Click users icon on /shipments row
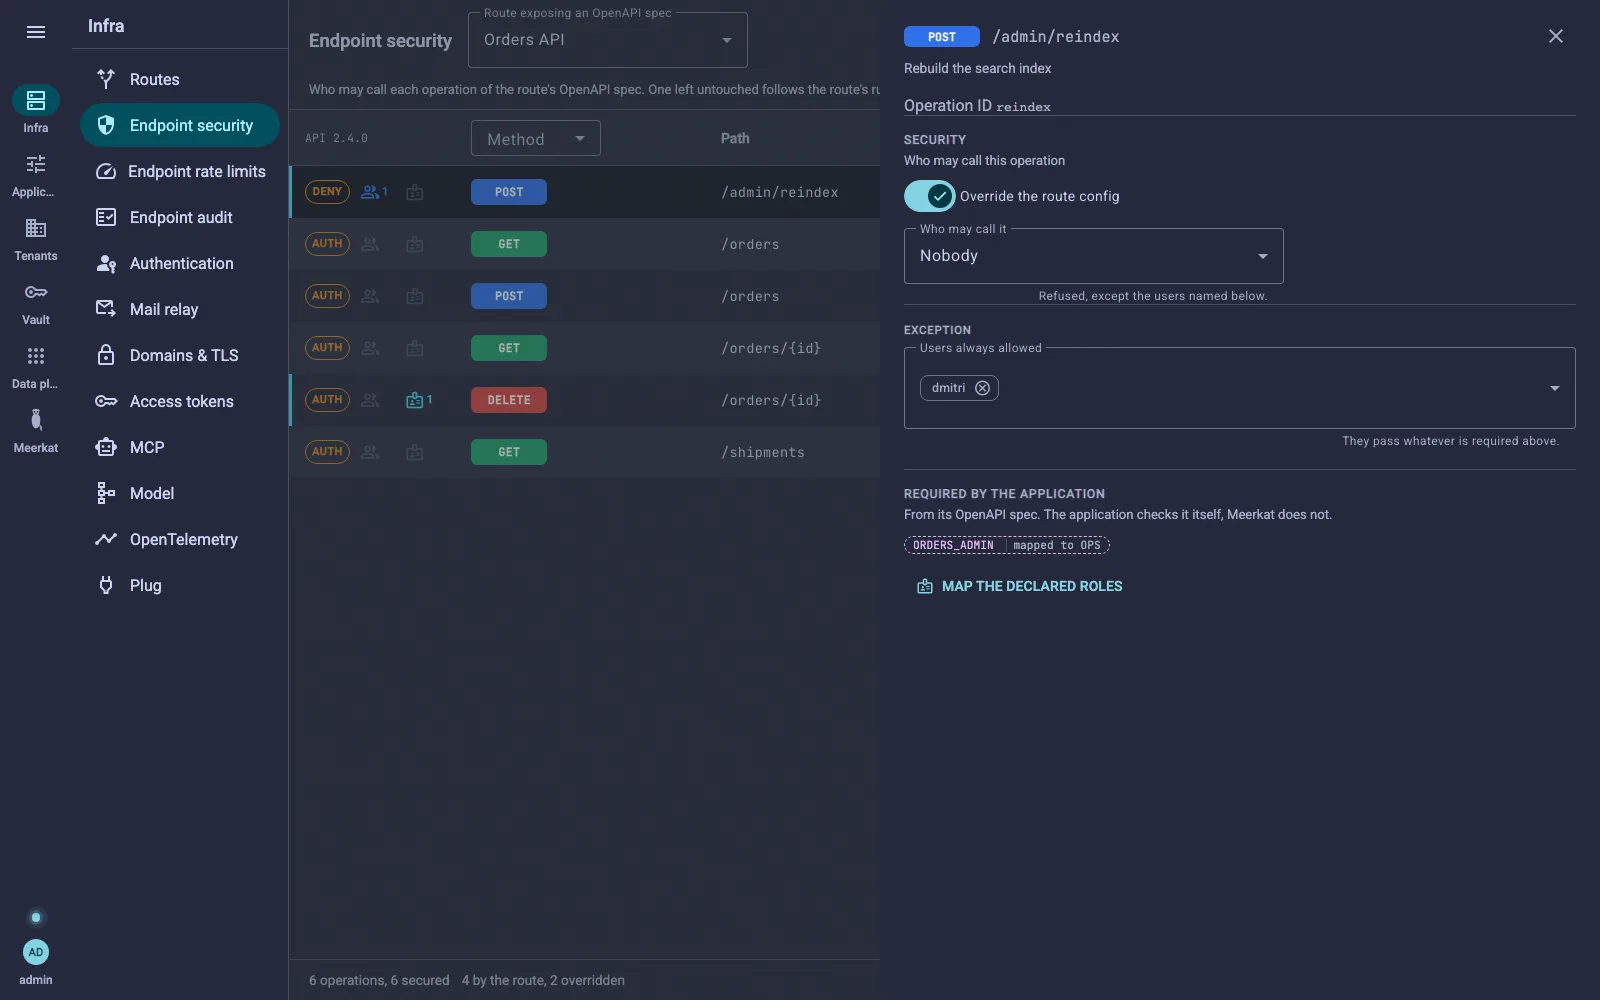Viewport: 1600px width, 1000px height. pyautogui.click(x=370, y=452)
